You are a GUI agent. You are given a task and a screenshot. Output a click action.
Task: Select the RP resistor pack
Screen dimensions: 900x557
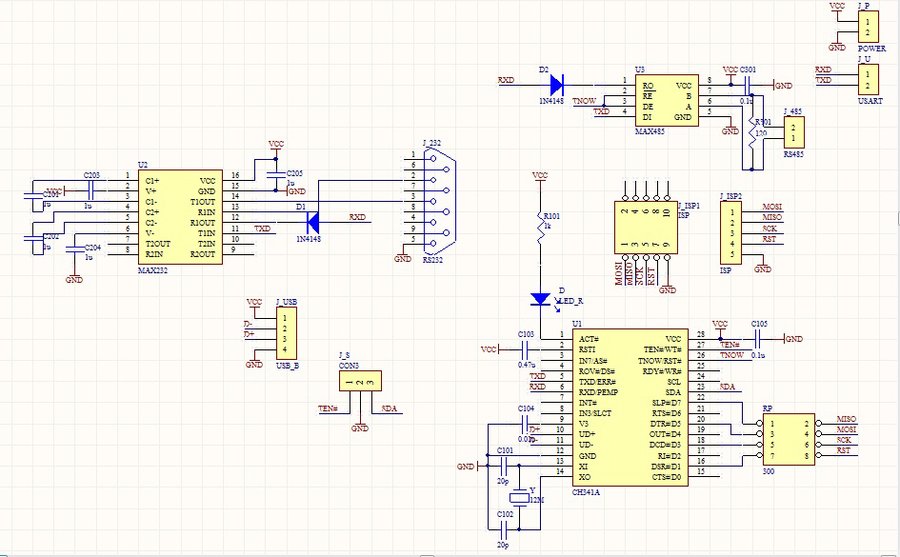(x=789, y=439)
